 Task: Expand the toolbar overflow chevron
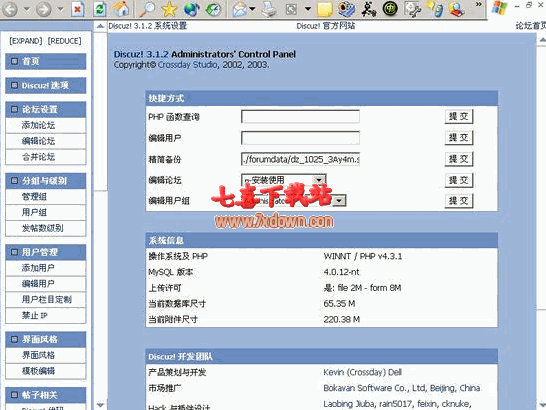pos(479,4)
